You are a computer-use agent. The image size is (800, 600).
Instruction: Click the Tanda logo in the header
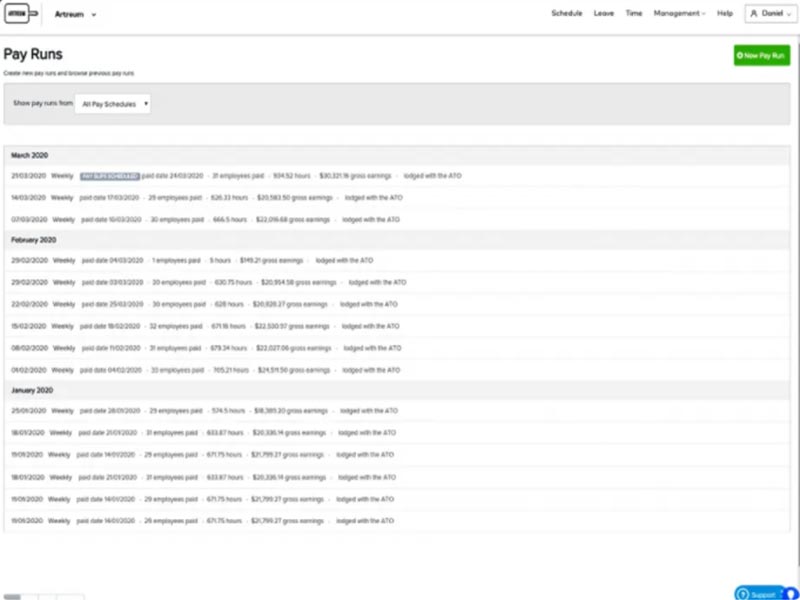[x=23, y=15]
